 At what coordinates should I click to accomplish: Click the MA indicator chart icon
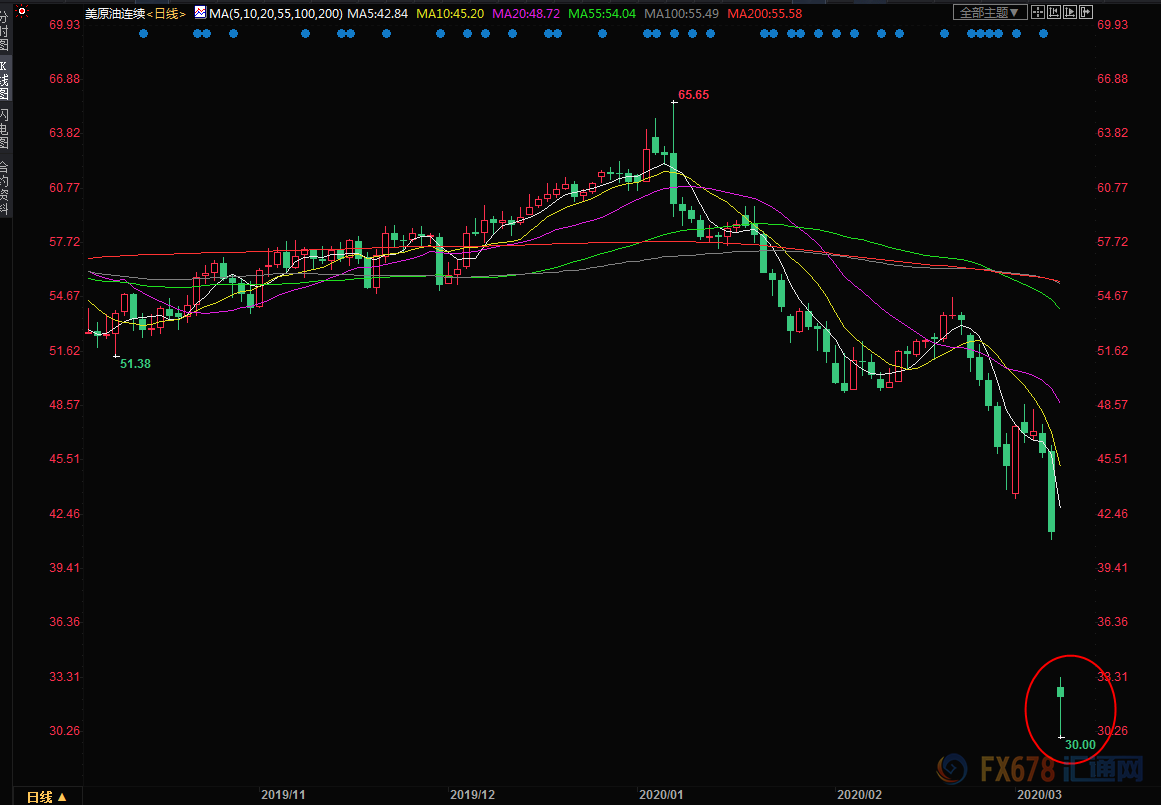point(199,14)
